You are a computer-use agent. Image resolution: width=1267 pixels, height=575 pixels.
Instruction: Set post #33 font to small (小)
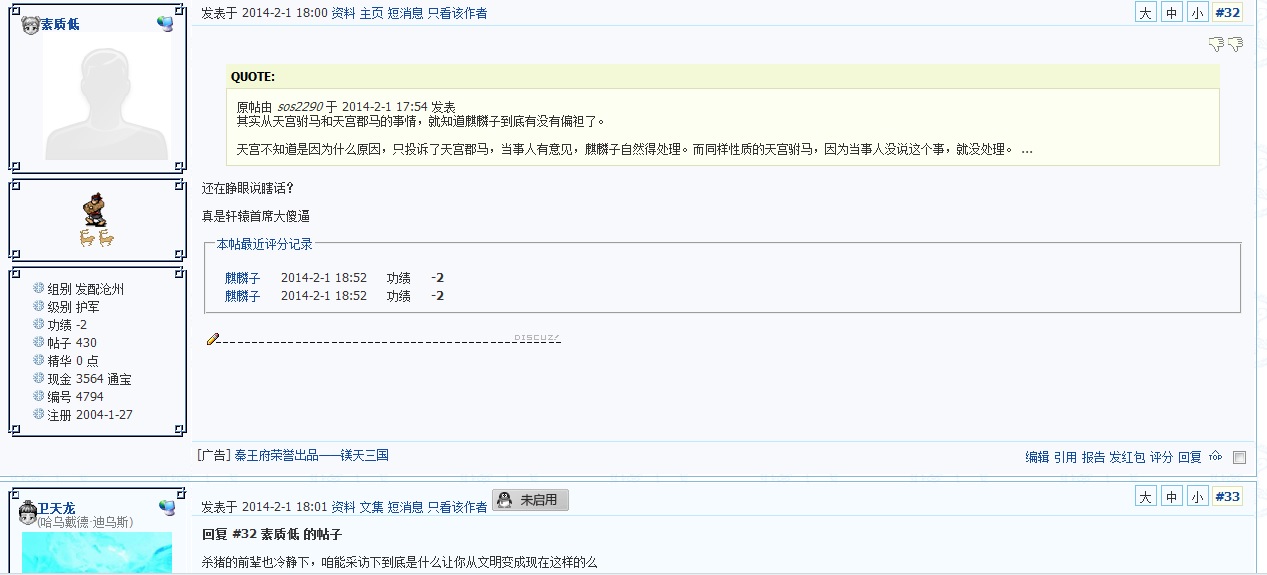tap(1198, 497)
